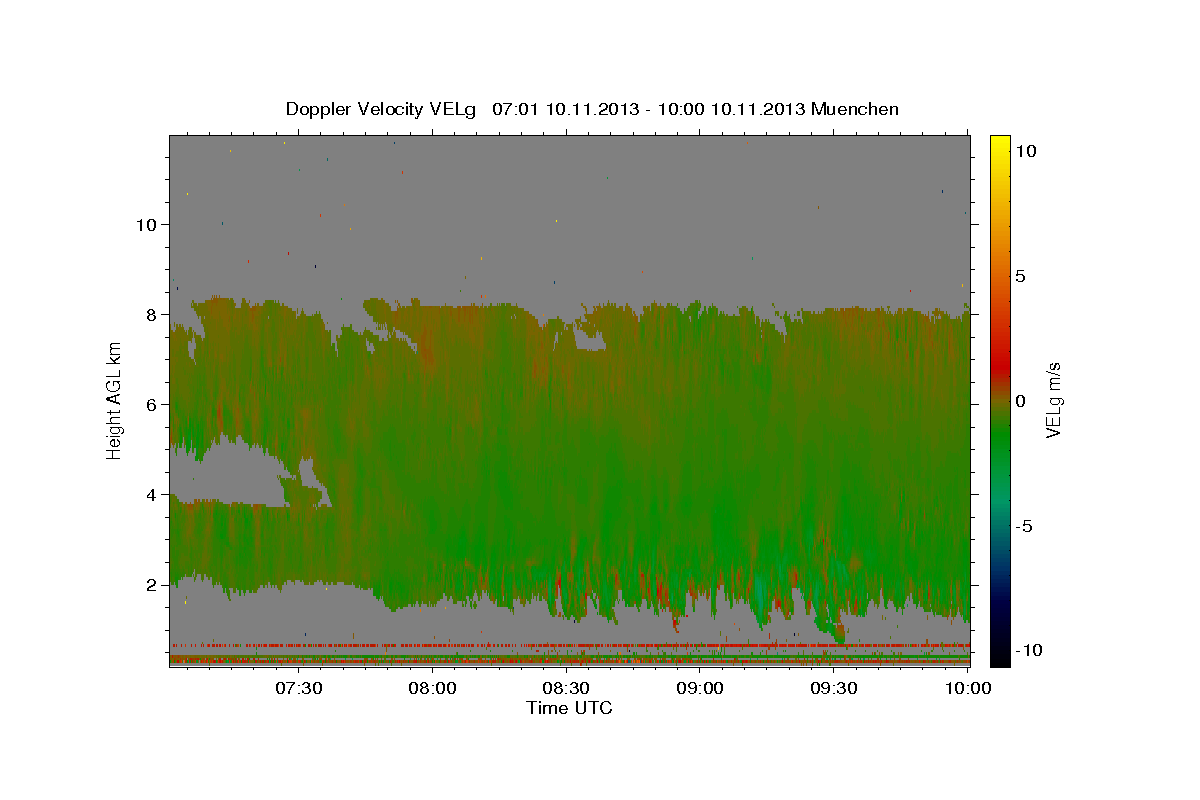Click the black bottom of the colorbar
Viewport: 1200px width, 800px height.
(1000, 655)
